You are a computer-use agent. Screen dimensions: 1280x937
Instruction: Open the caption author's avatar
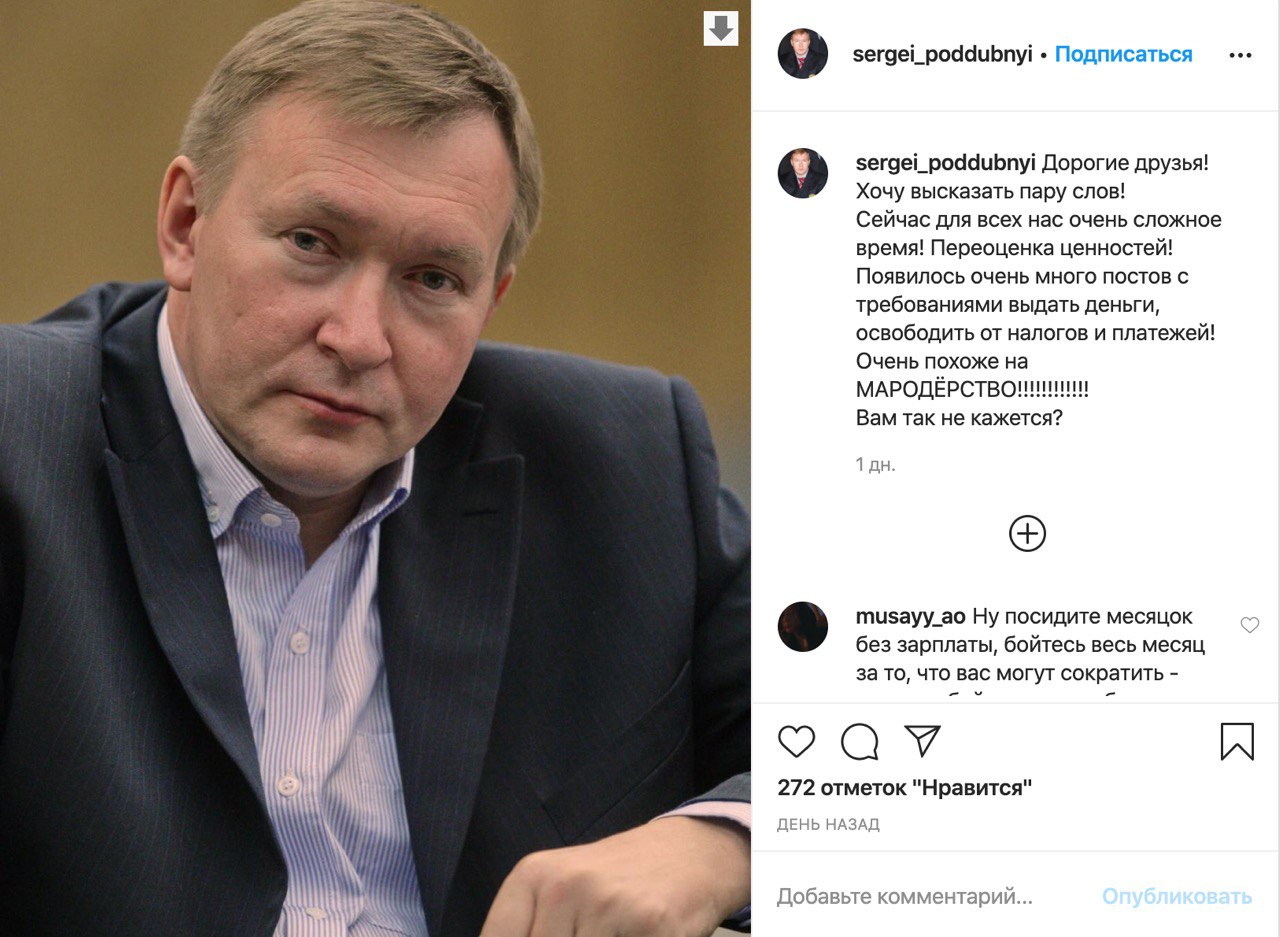[803, 173]
